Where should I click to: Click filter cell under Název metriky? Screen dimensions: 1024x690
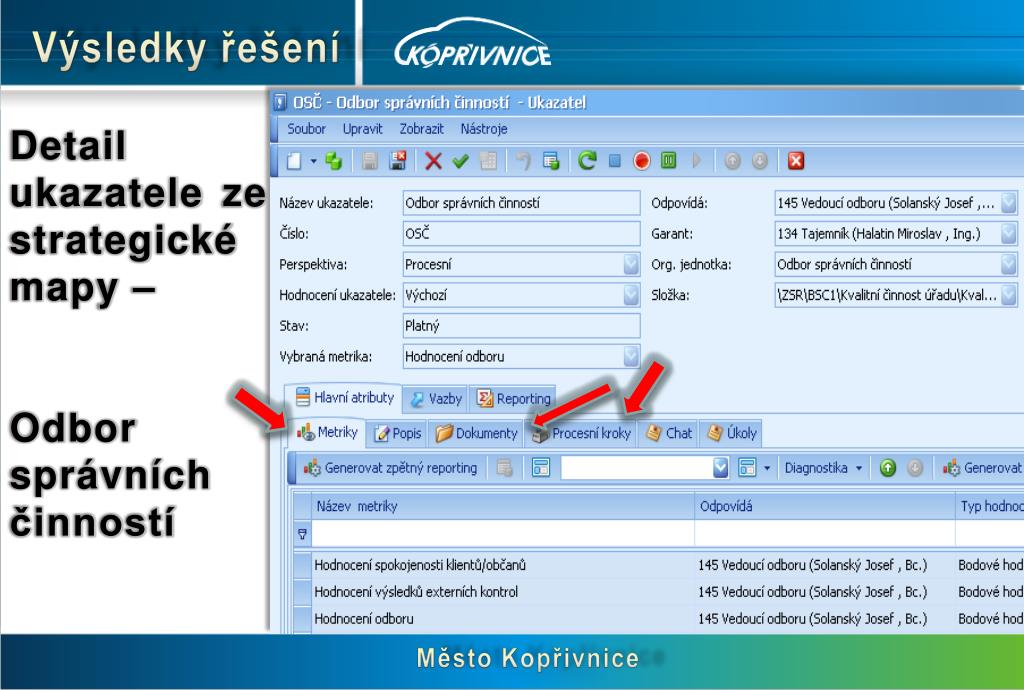pos(503,534)
